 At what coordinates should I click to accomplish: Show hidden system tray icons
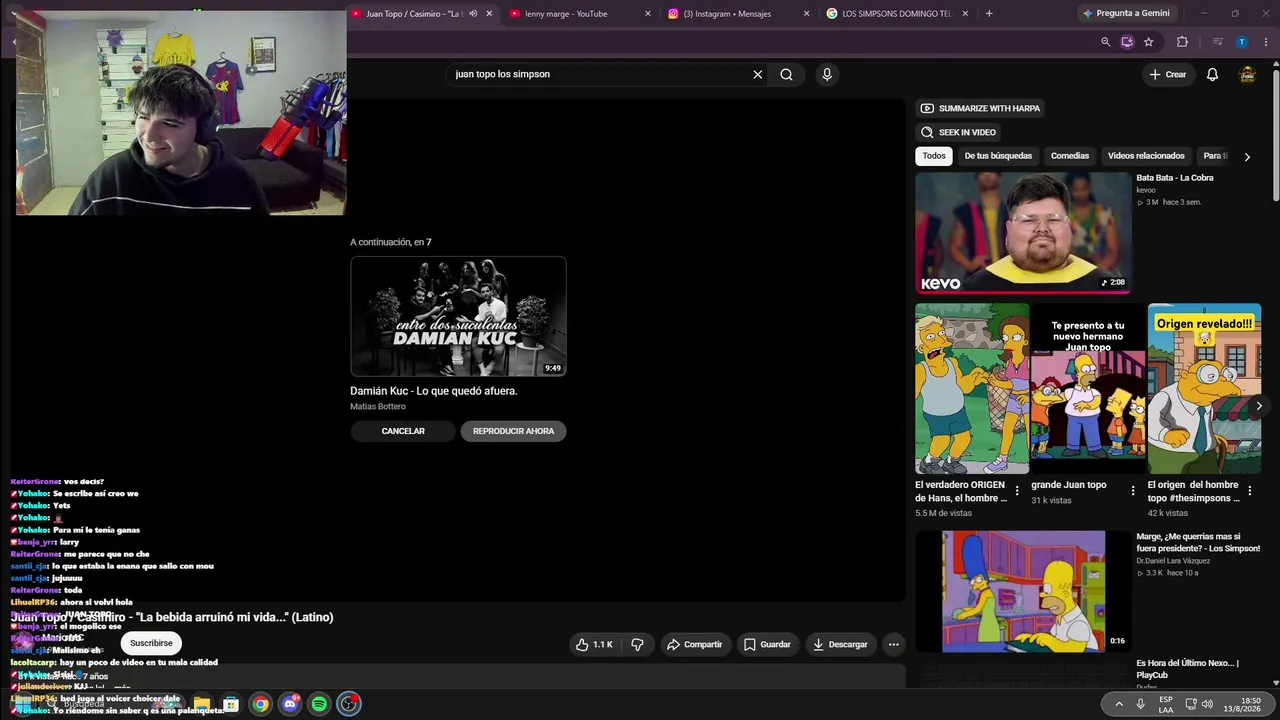coord(1119,704)
